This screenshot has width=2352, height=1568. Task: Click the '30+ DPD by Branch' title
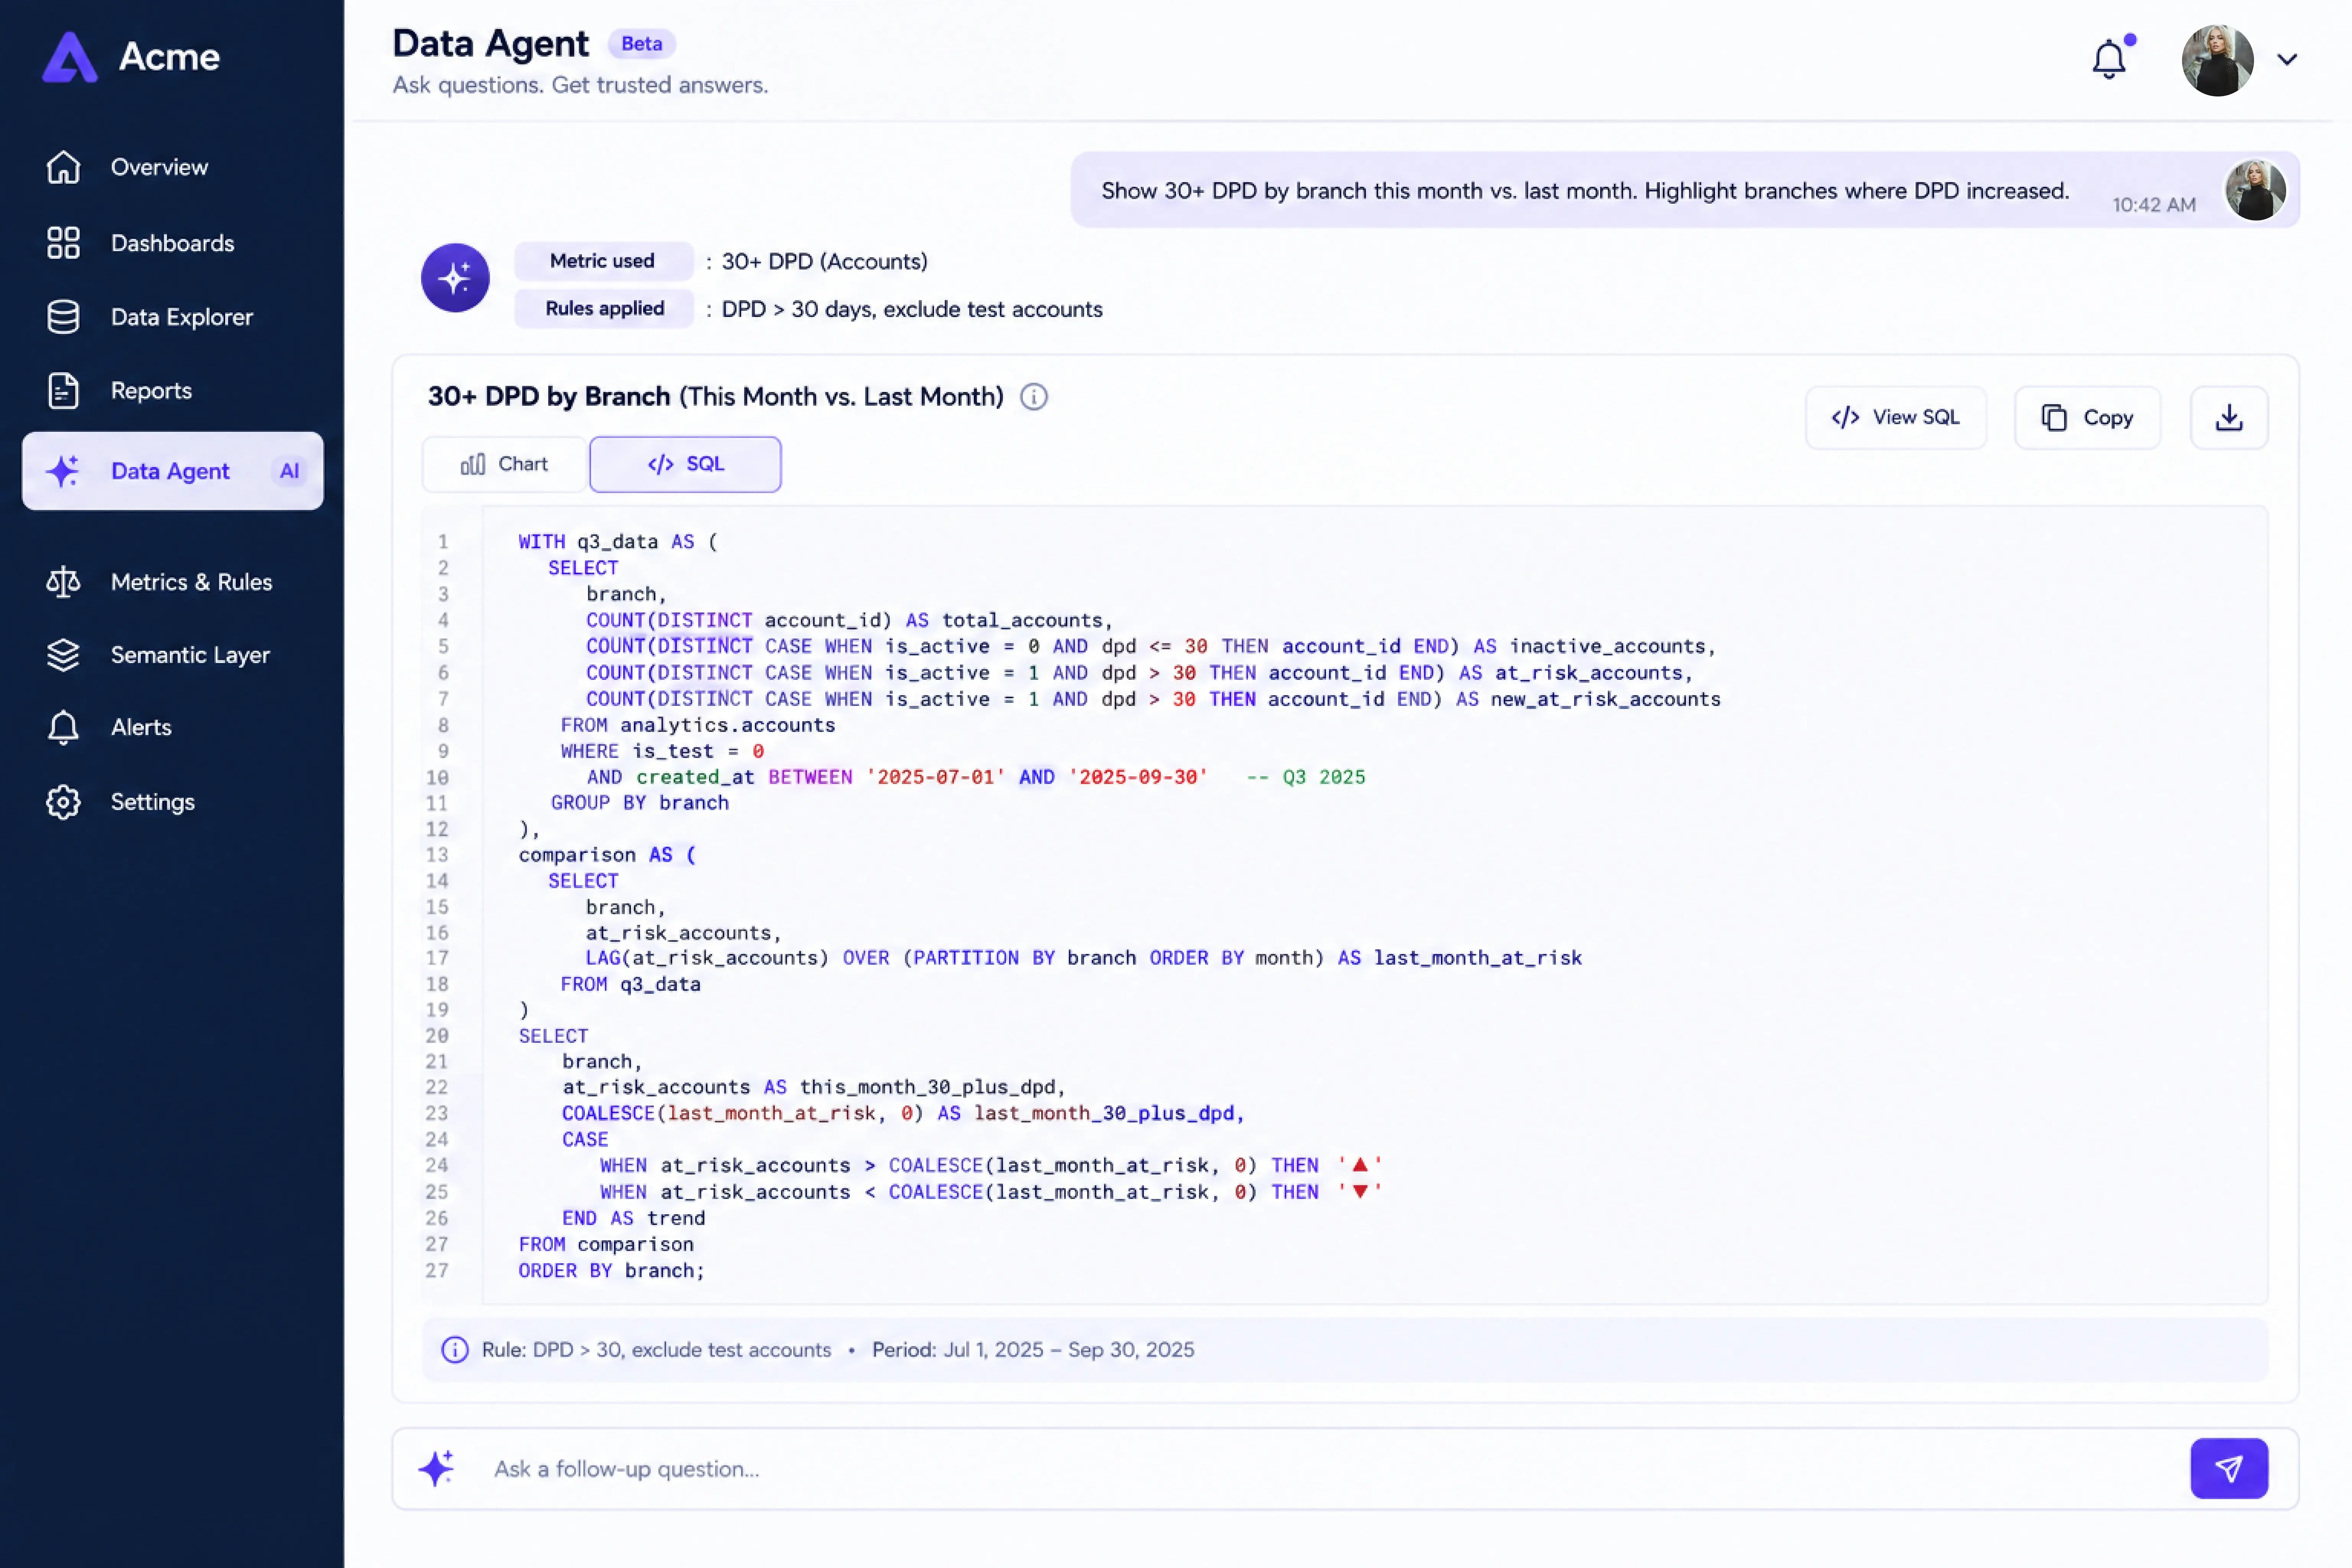pyautogui.click(x=549, y=397)
